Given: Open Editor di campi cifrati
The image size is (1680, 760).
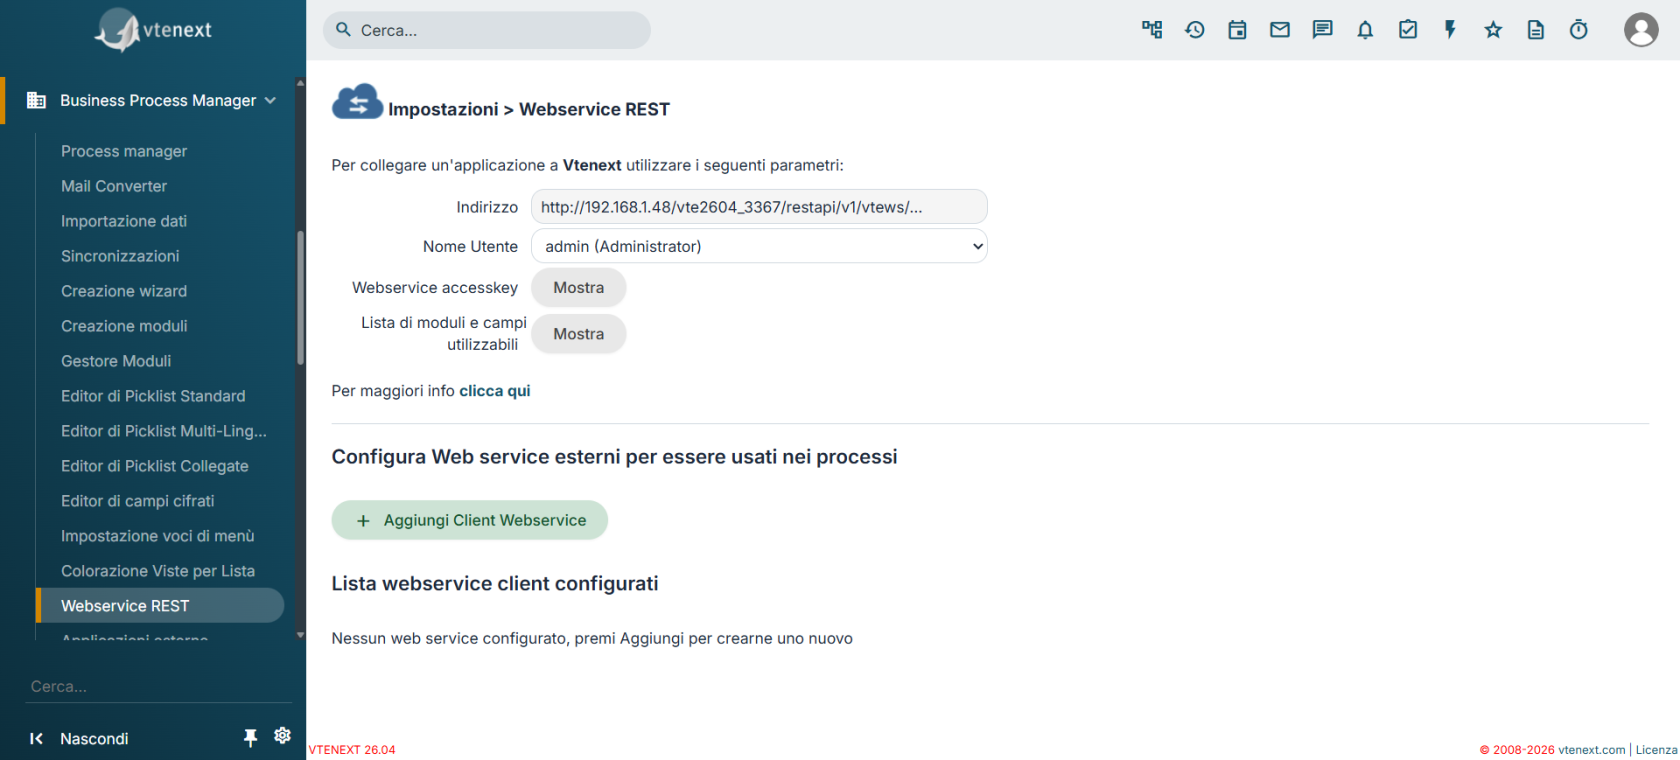Looking at the screenshot, I should 138,501.
